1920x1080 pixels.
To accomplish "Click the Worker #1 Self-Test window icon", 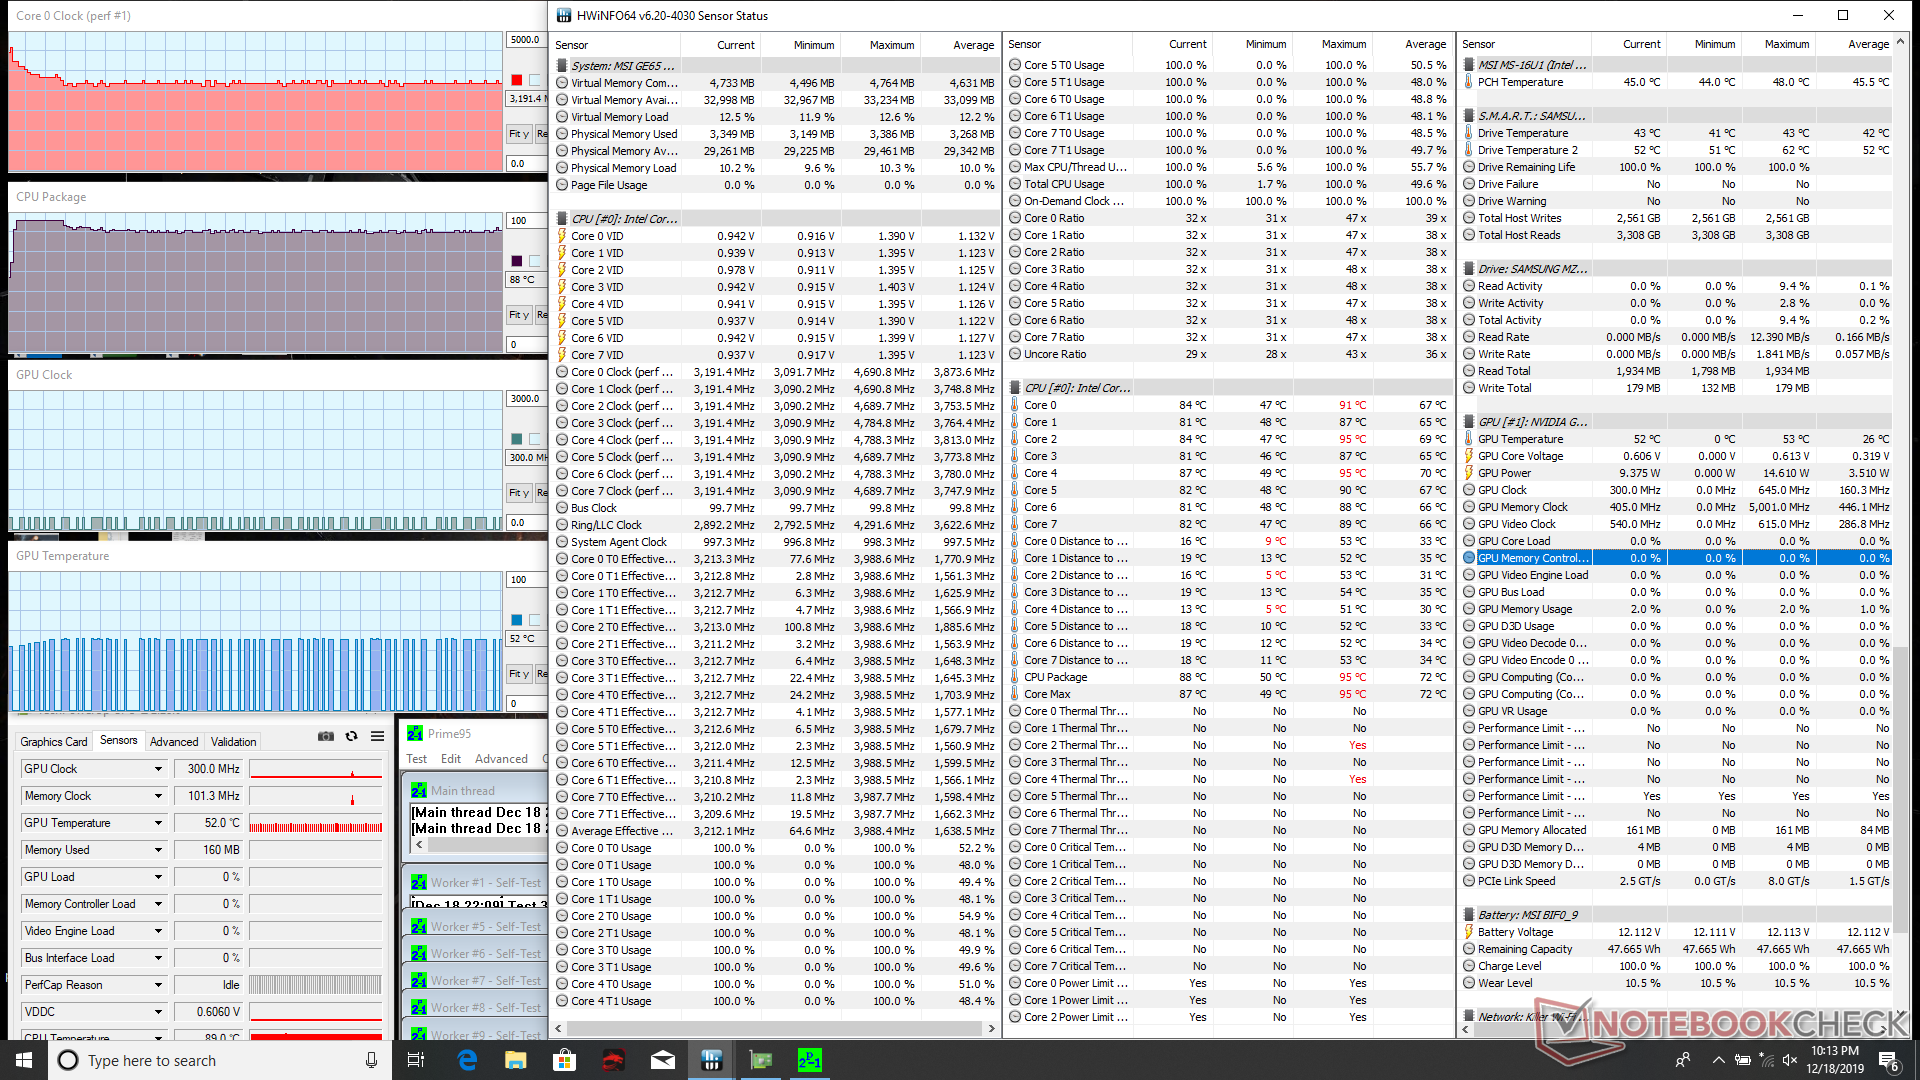I will [419, 882].
